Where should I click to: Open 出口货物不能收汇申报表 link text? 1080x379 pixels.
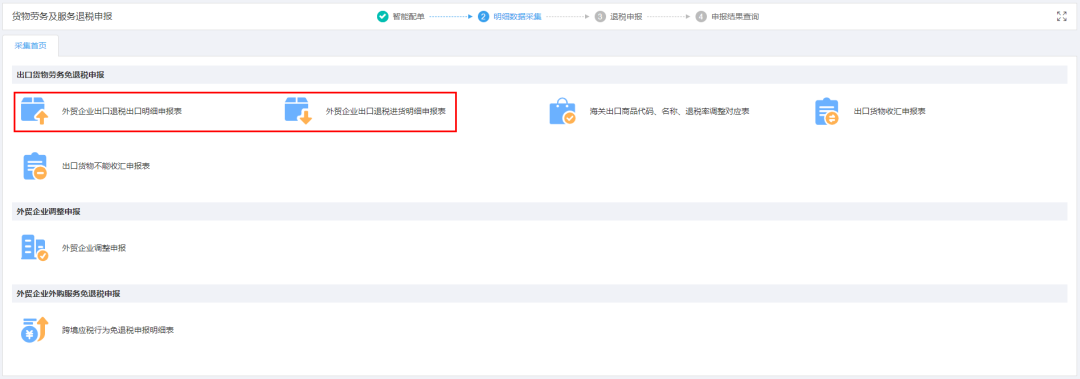pos(106,166)
